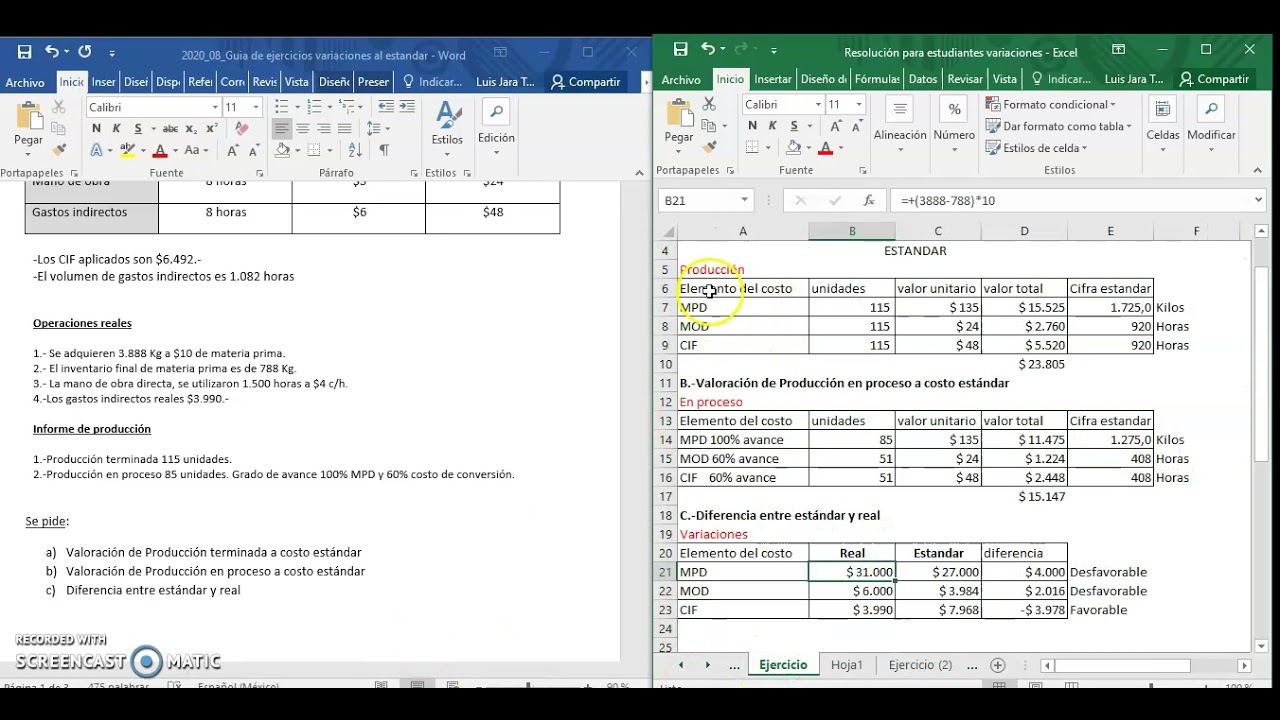This screenshot has width=1280, height=720.
Task: Show paragraph marks in Word with the pilcrow icon
Action: pos(383,150)
